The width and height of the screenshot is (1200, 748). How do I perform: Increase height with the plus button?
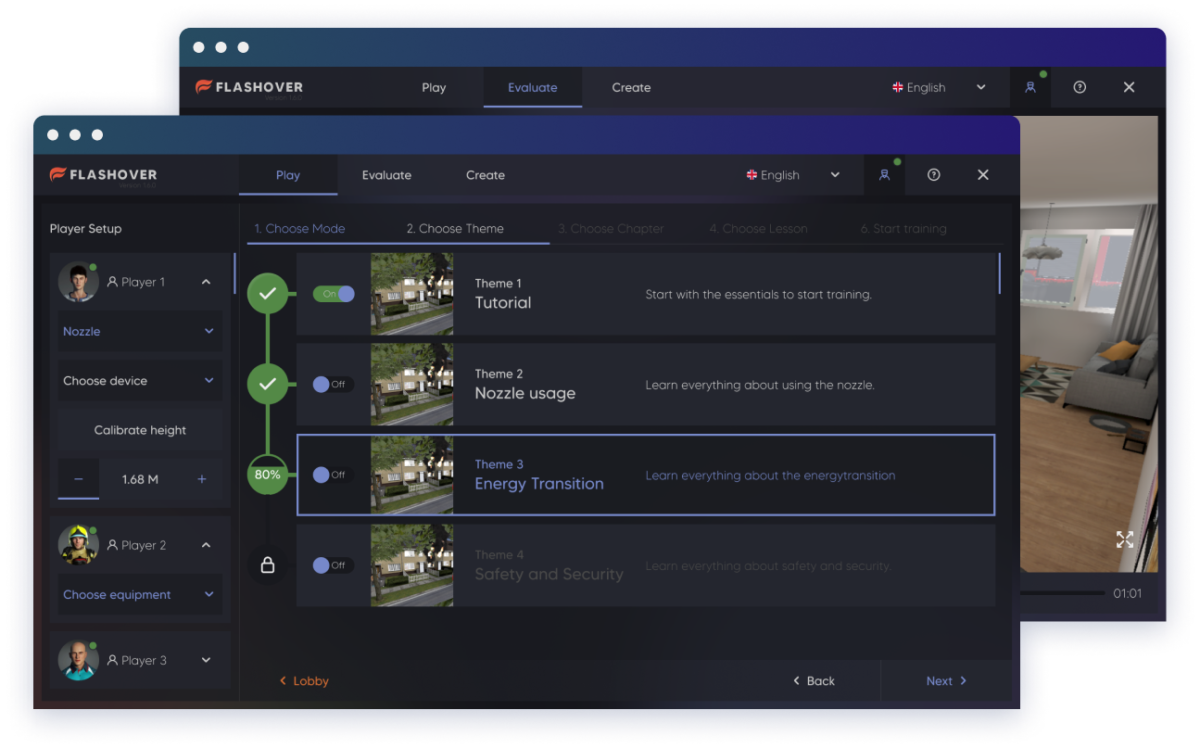coord(201,479)
